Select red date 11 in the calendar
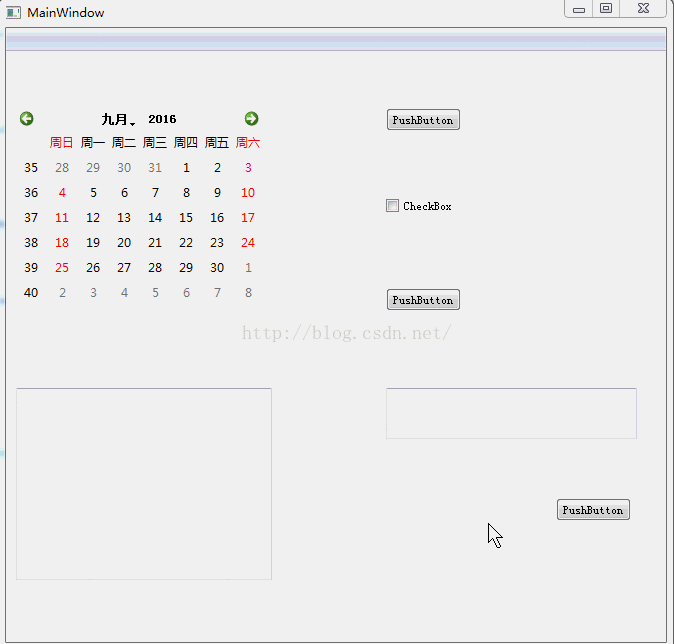 (x=62, y=218)
